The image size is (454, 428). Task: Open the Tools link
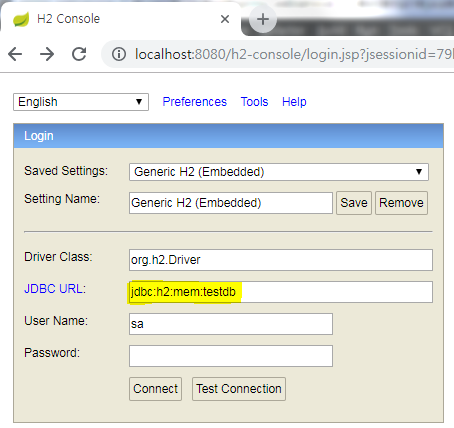pyautogui.click(x=254, y=102)
